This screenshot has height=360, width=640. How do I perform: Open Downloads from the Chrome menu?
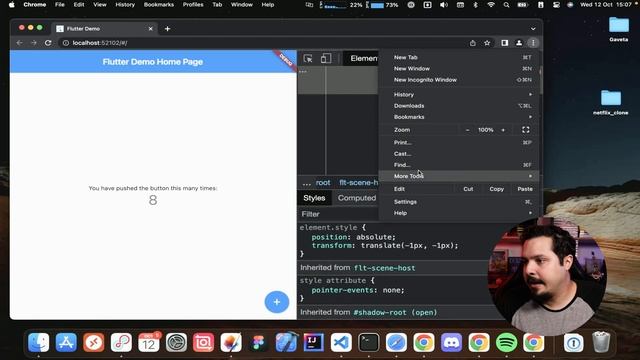pyautogui.click(x=459, y=106)
